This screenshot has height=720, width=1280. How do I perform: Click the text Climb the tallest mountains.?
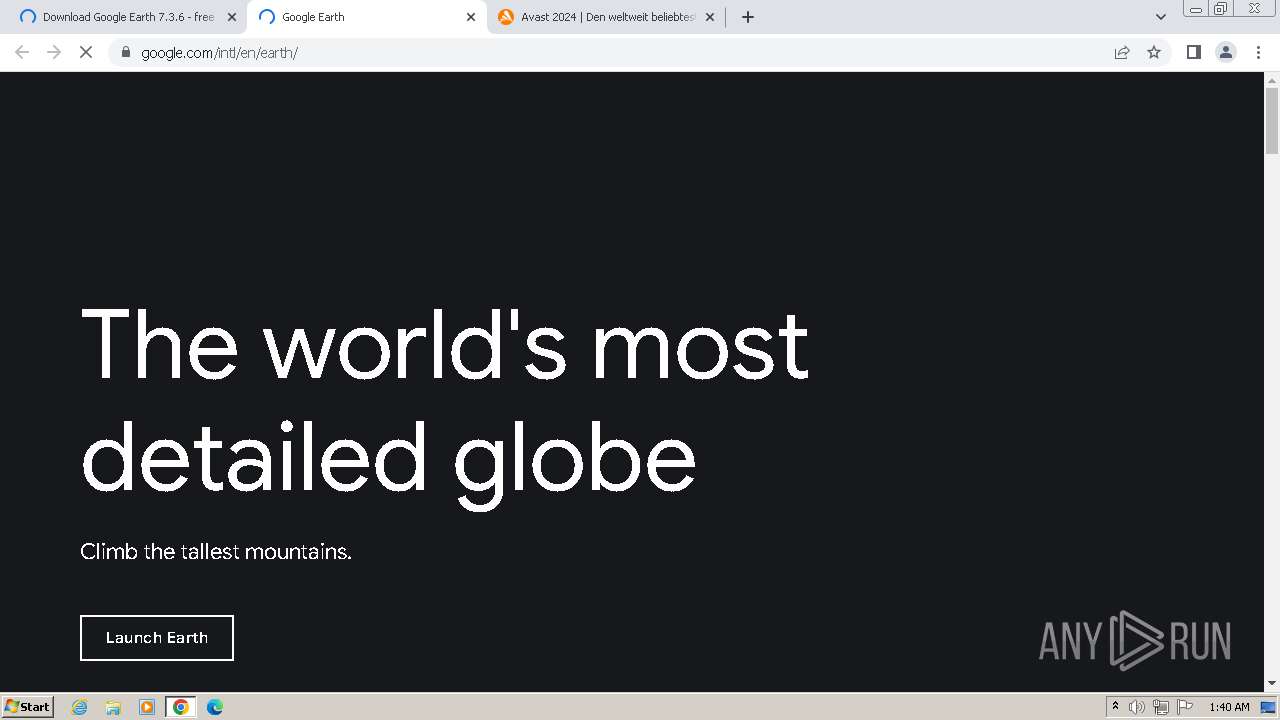(216, 551)
